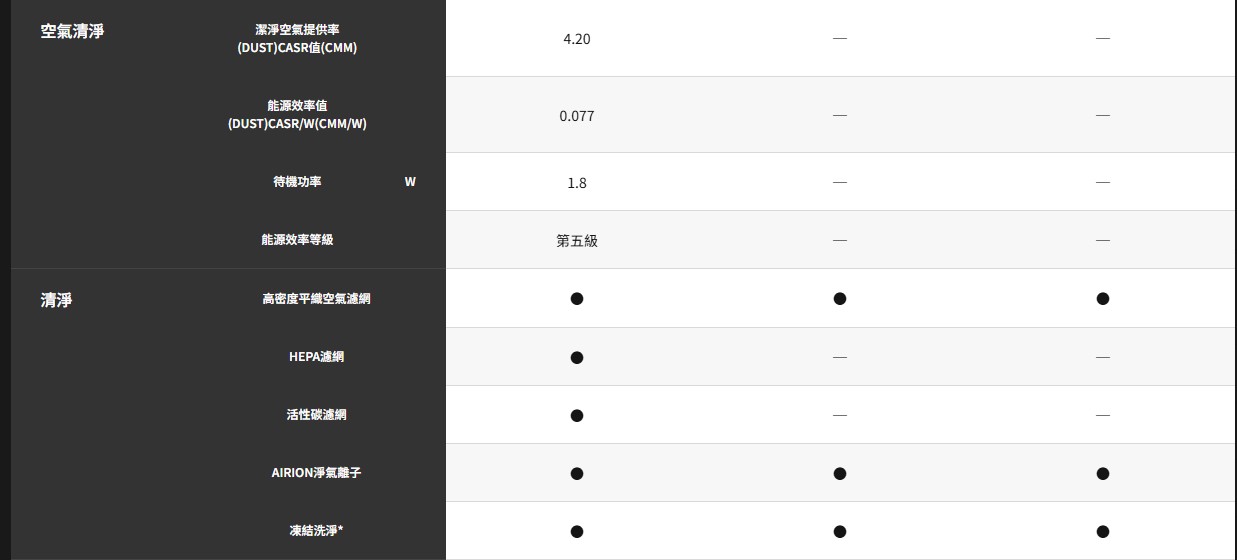
Task: Click the W unit next to 待機功率
Action: pyautogui.click(x=410, y=182)
